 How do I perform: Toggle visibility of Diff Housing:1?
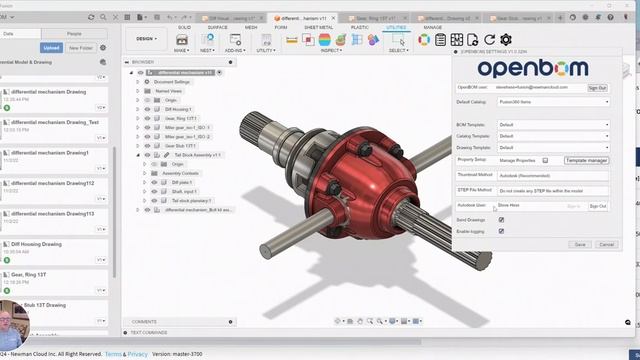(x=147, y=109)
